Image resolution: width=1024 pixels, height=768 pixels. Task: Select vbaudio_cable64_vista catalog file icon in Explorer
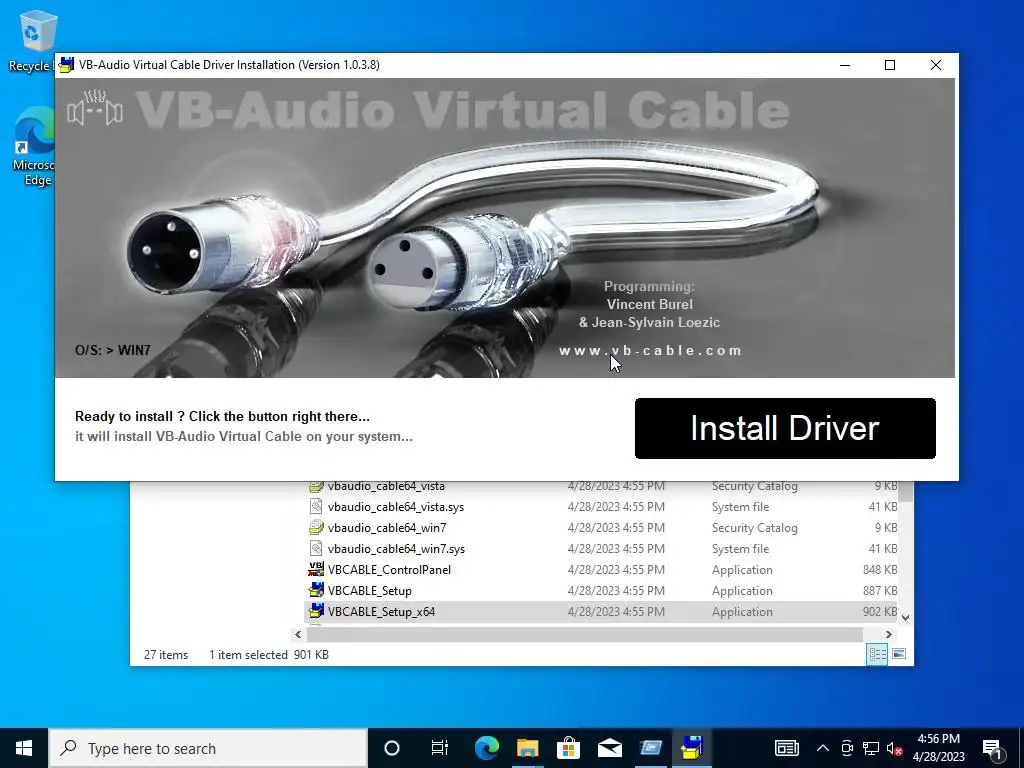coord(316,486)
